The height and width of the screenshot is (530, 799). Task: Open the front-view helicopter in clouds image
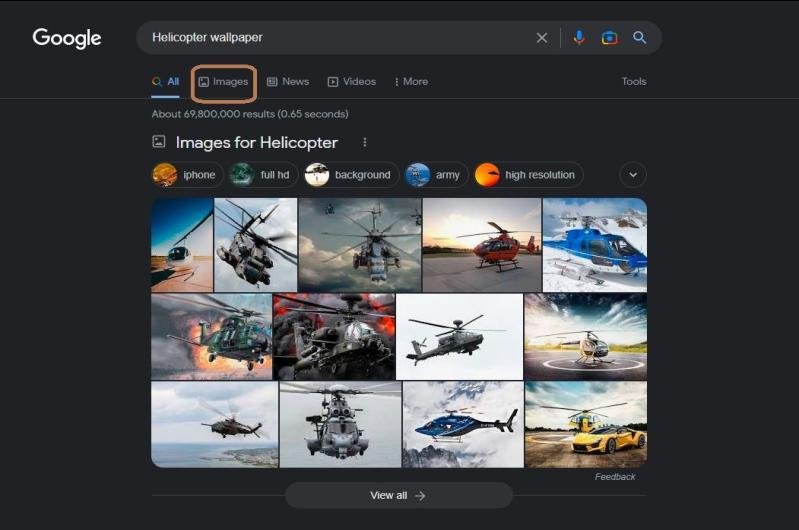click(360, 245)
